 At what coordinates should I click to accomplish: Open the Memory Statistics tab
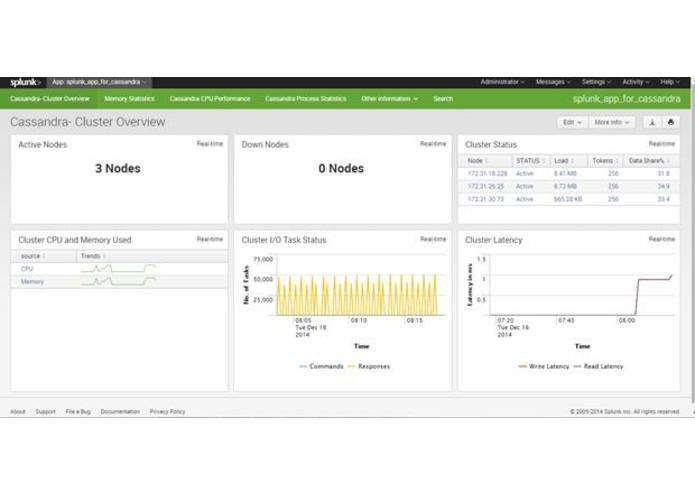[129, 99]
